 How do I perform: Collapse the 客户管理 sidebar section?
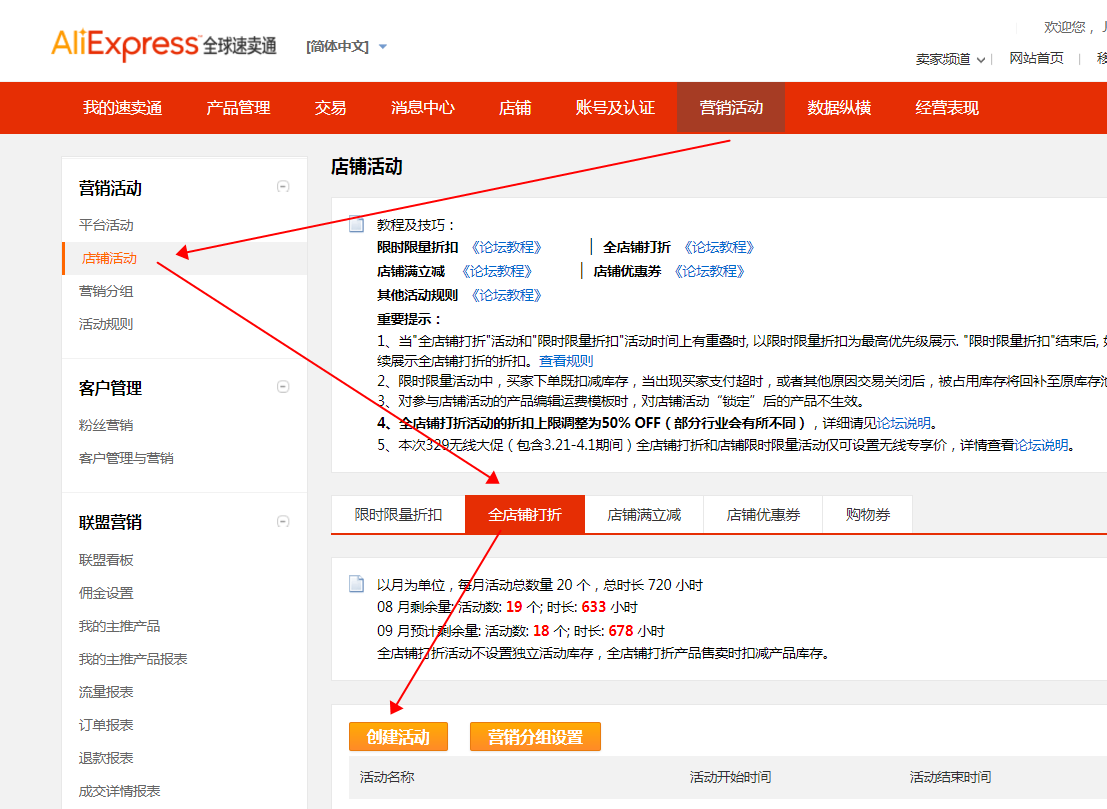(283, 387)
